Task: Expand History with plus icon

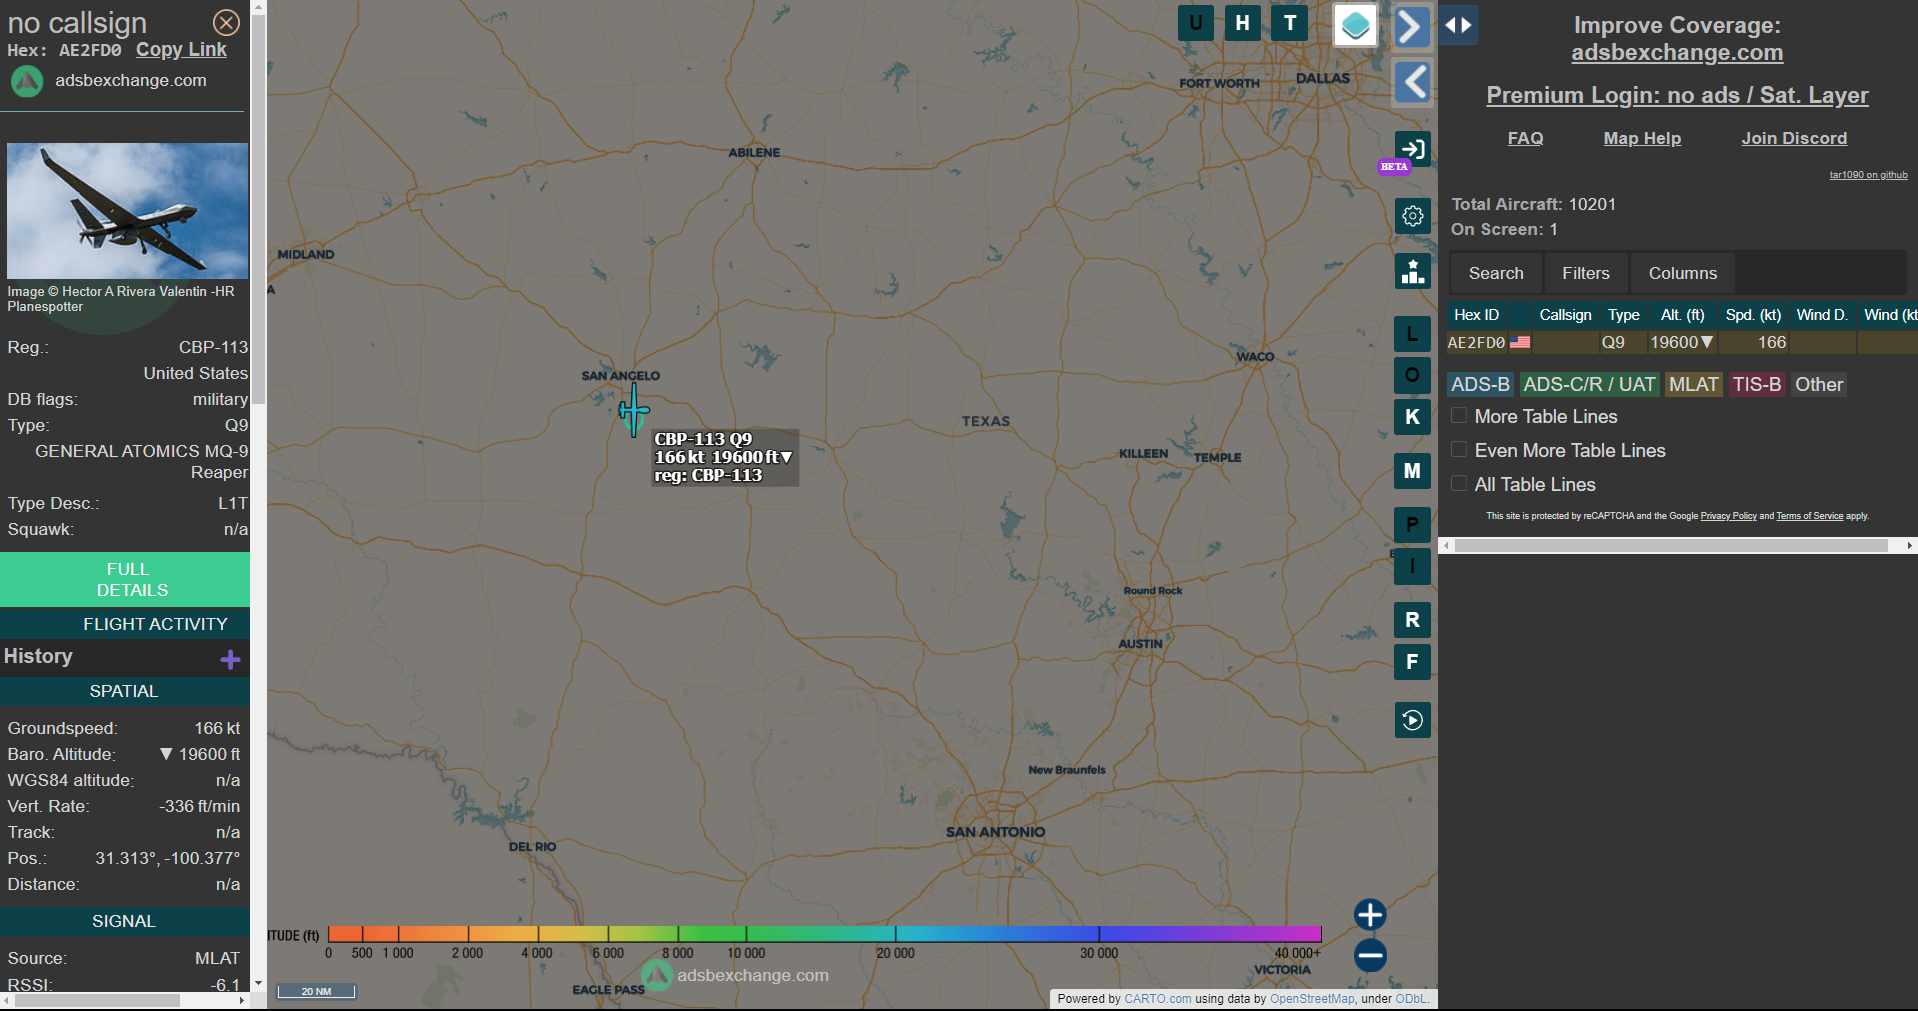Action: pos(230,659)
